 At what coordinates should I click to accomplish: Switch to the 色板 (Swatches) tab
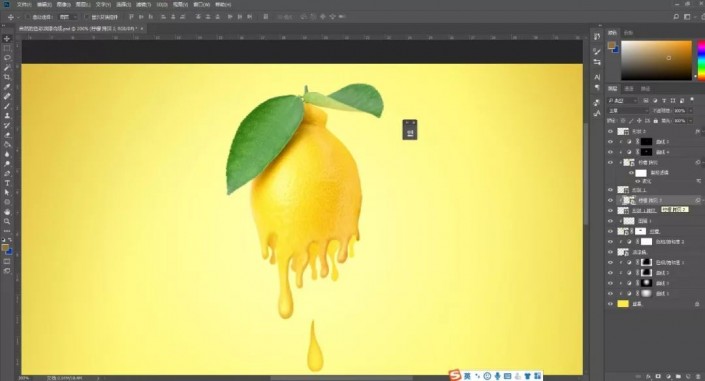tap(628, 33)
